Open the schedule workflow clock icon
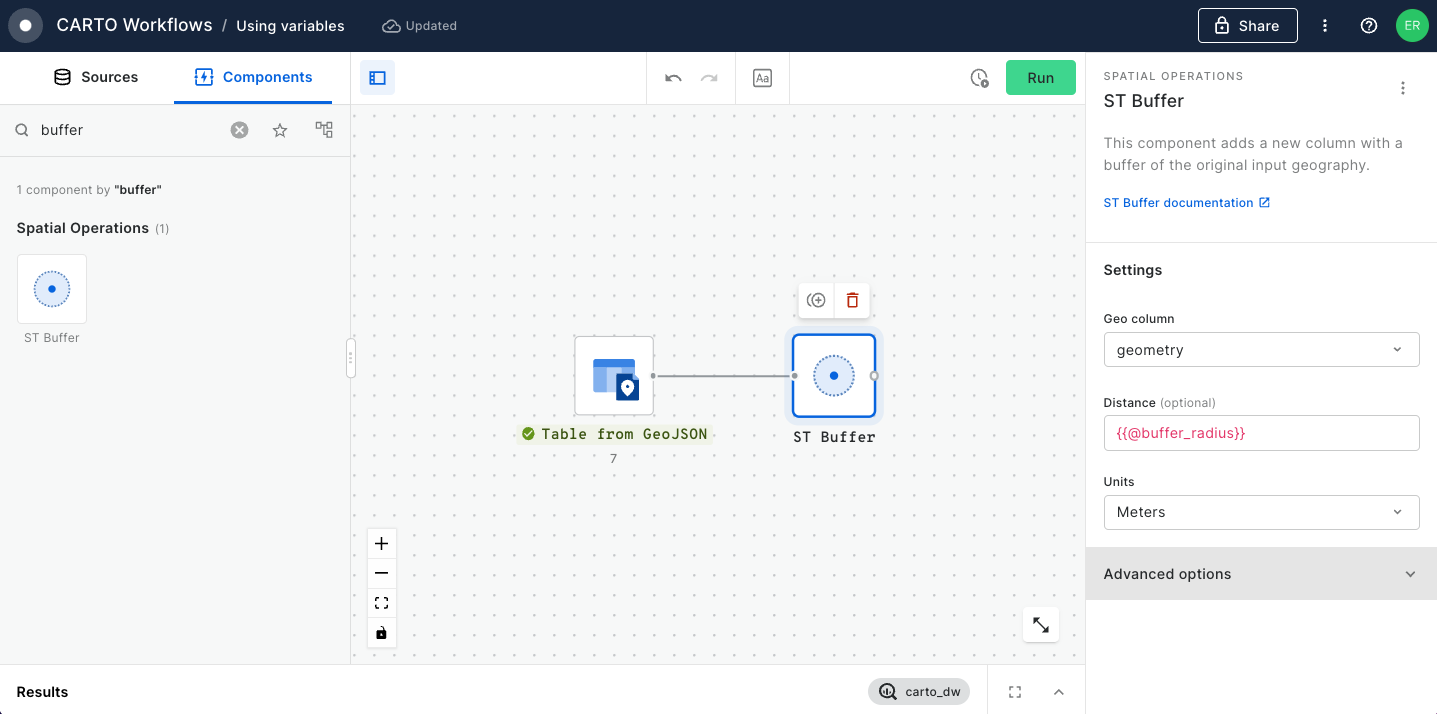Image resolution: width=1437 pixels, height=714 pixels. [x=979, y=78]
